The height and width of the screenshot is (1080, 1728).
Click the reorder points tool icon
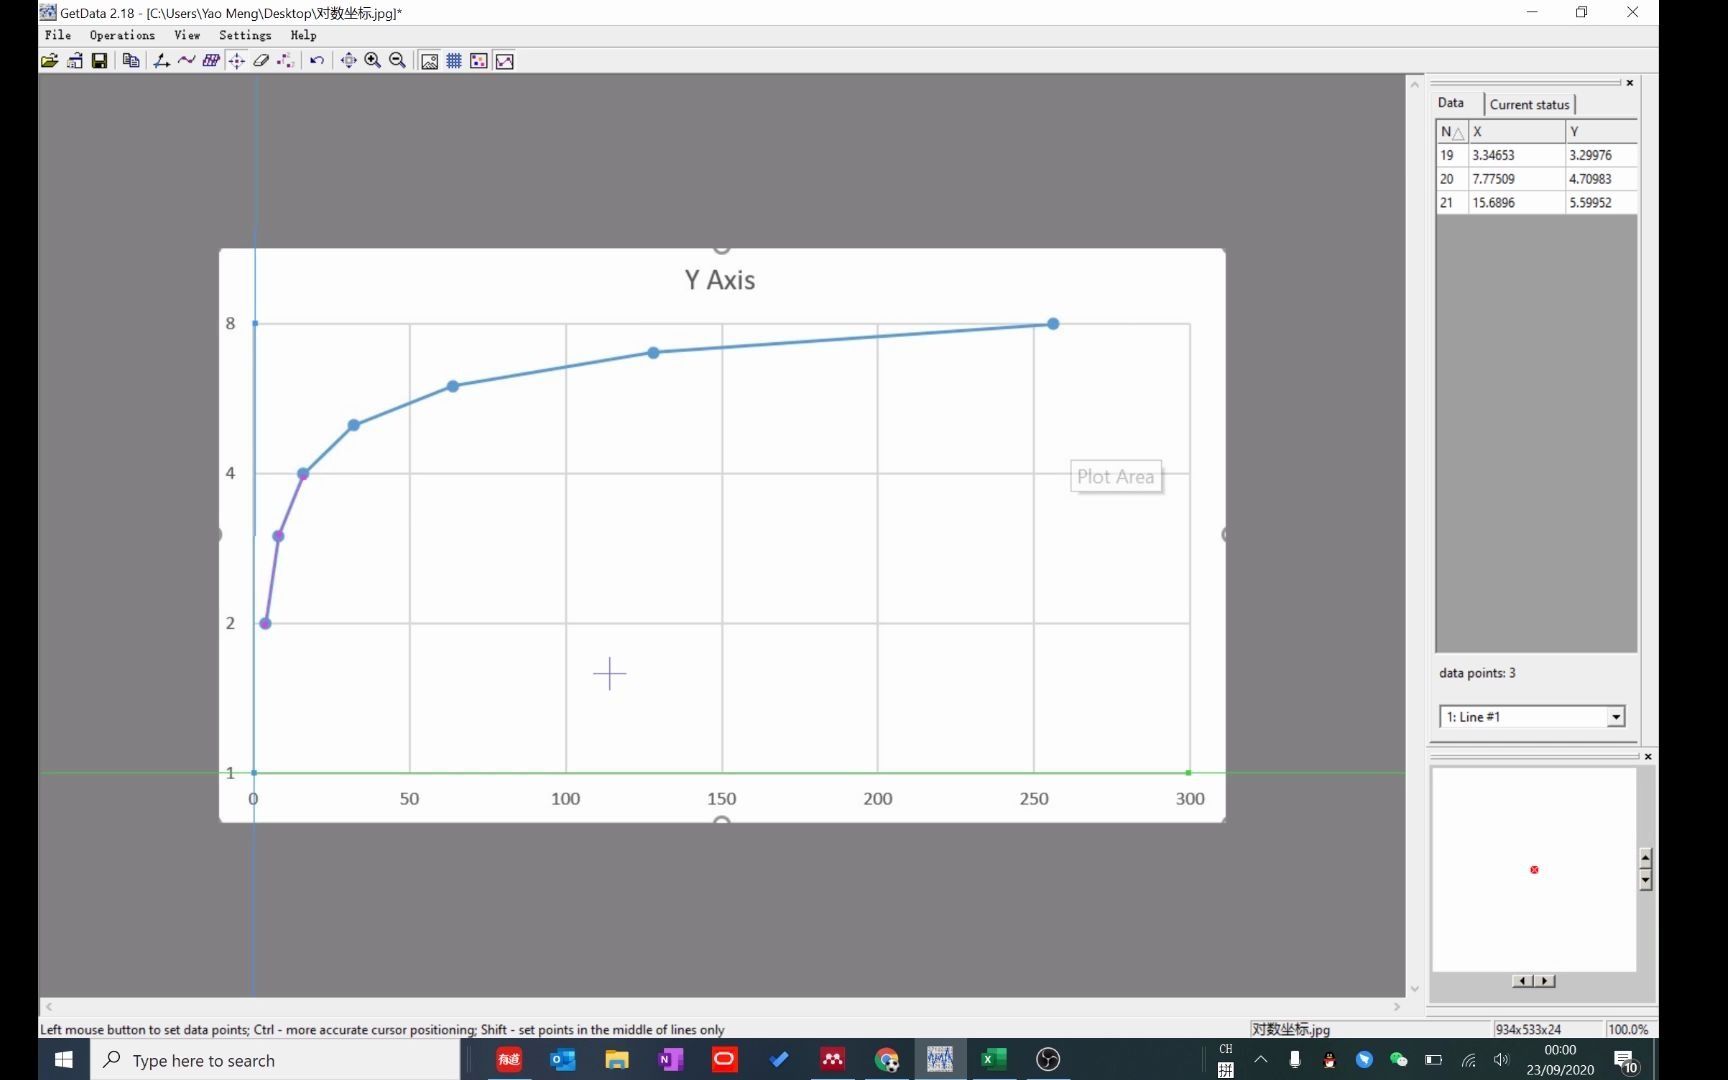(x=286, y=61)
